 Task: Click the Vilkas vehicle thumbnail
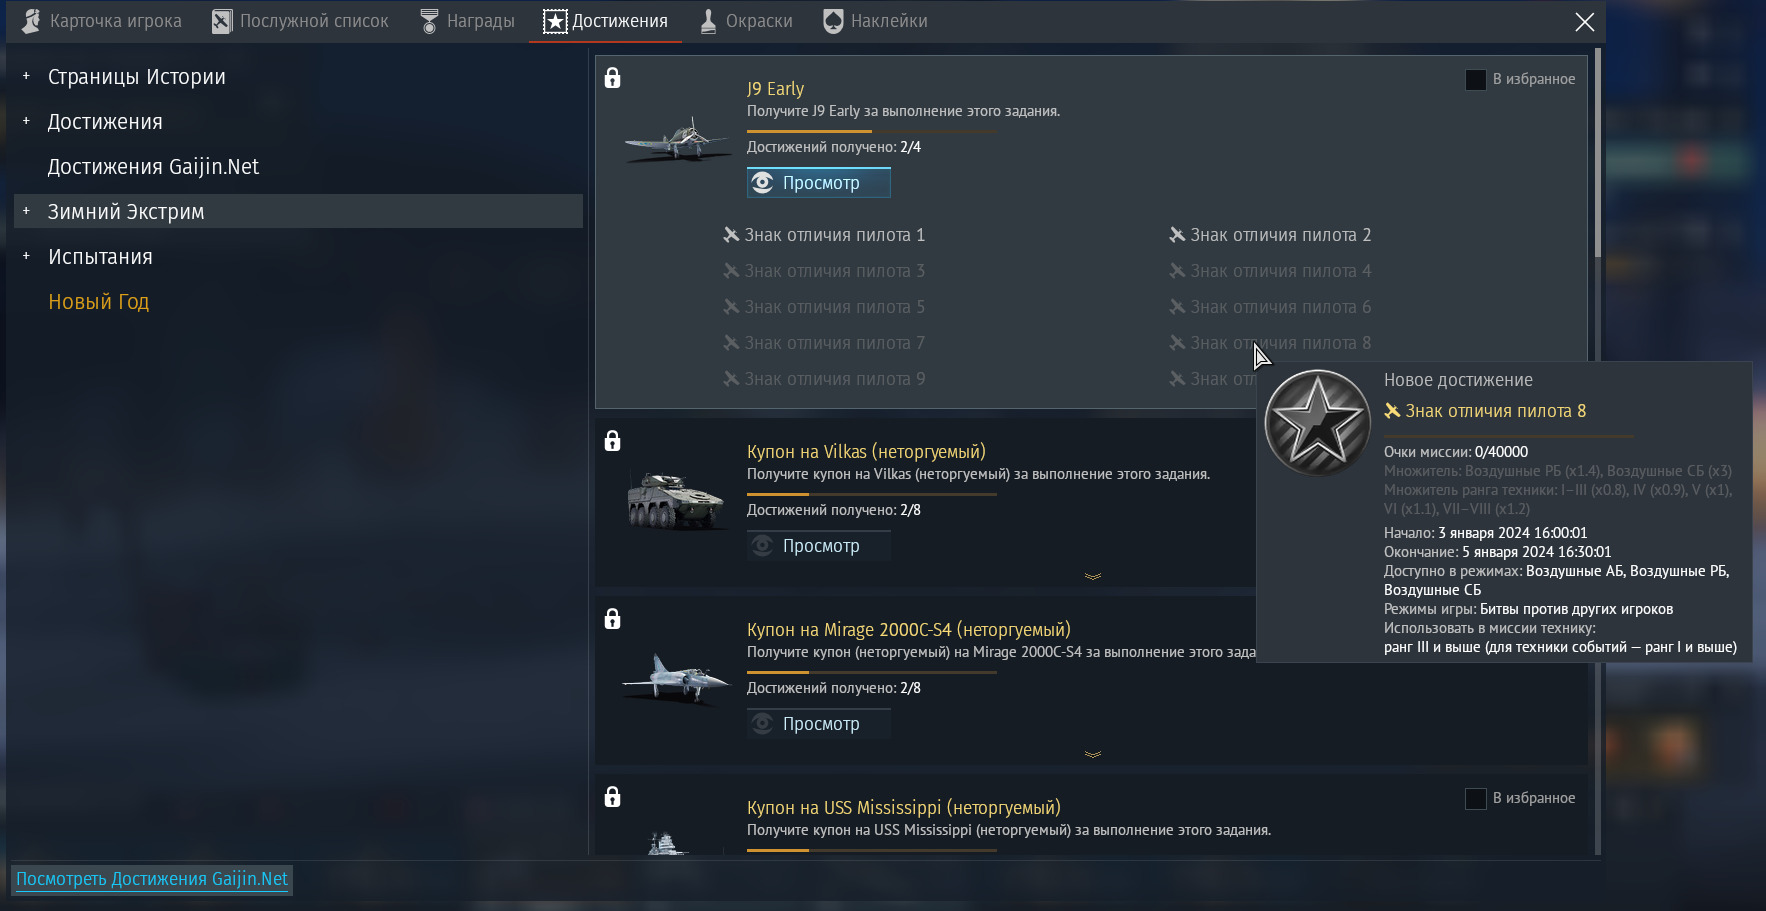coord(676,500)
